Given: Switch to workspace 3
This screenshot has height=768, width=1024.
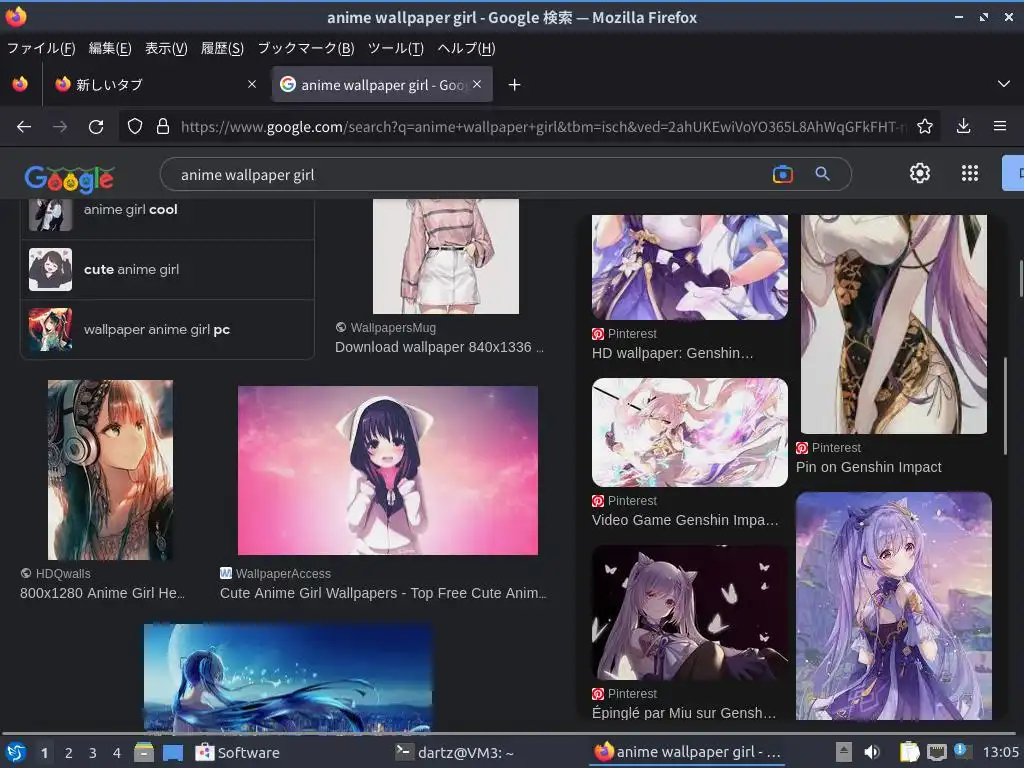Looking at the screenshot, I should tap(93, 753).
